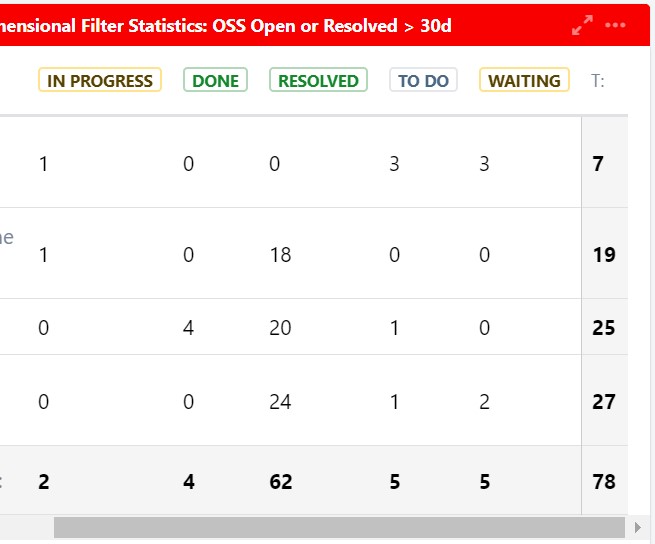The image size is (655, 544).
Task: Open TO DO count 3 in row totaling 7
Action: (394, 163)
